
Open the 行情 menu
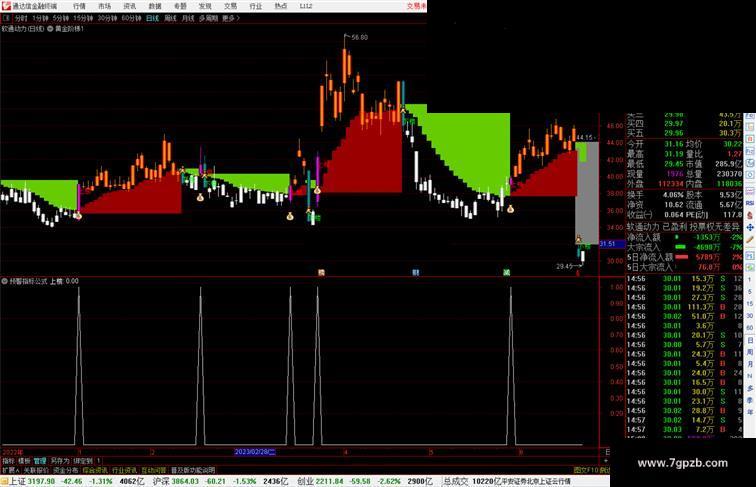click(x=79, y=6)
